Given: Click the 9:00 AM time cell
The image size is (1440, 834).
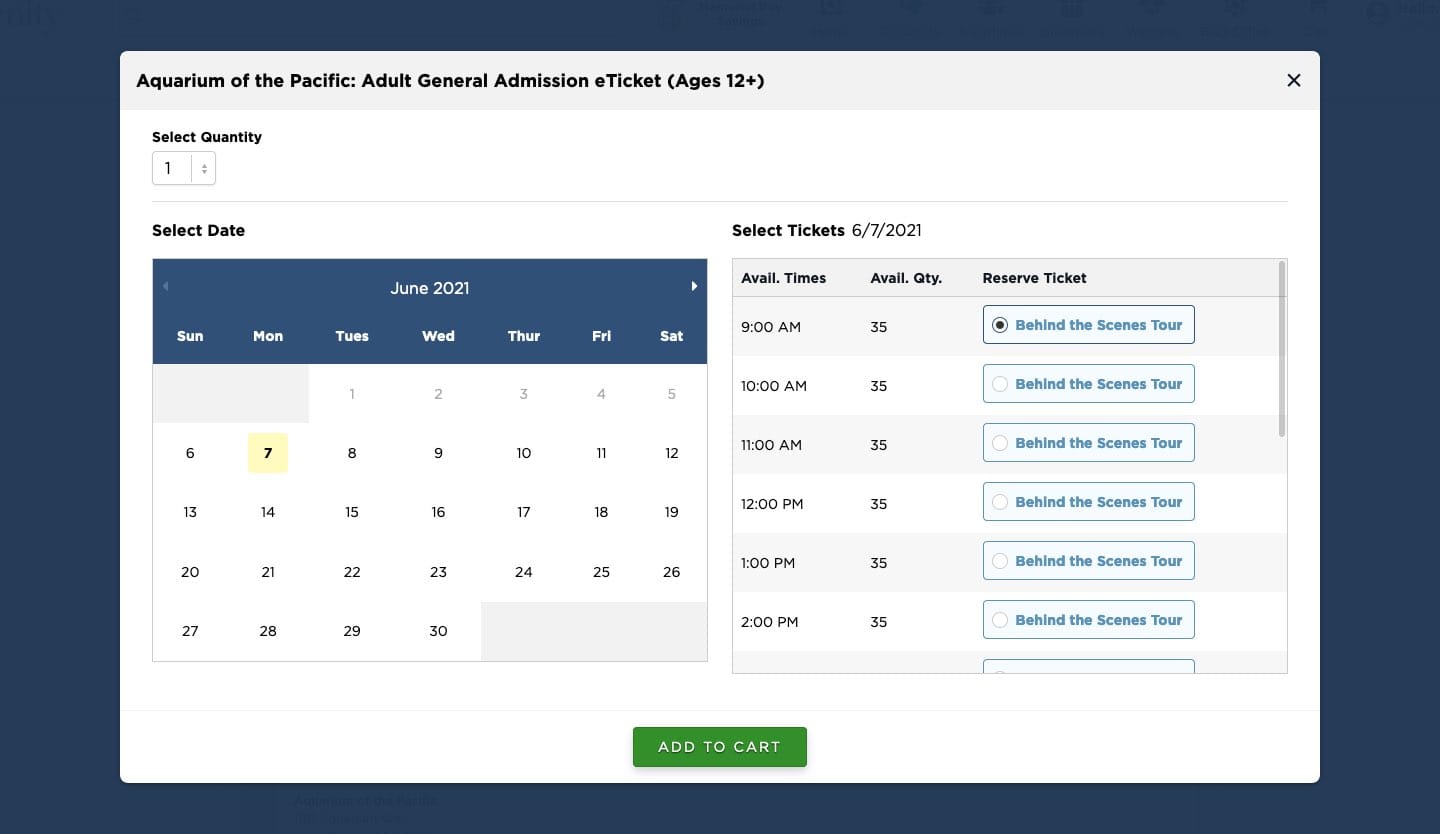Looking at the screenshot, I should pyautogui.click(x=771, y=327).
